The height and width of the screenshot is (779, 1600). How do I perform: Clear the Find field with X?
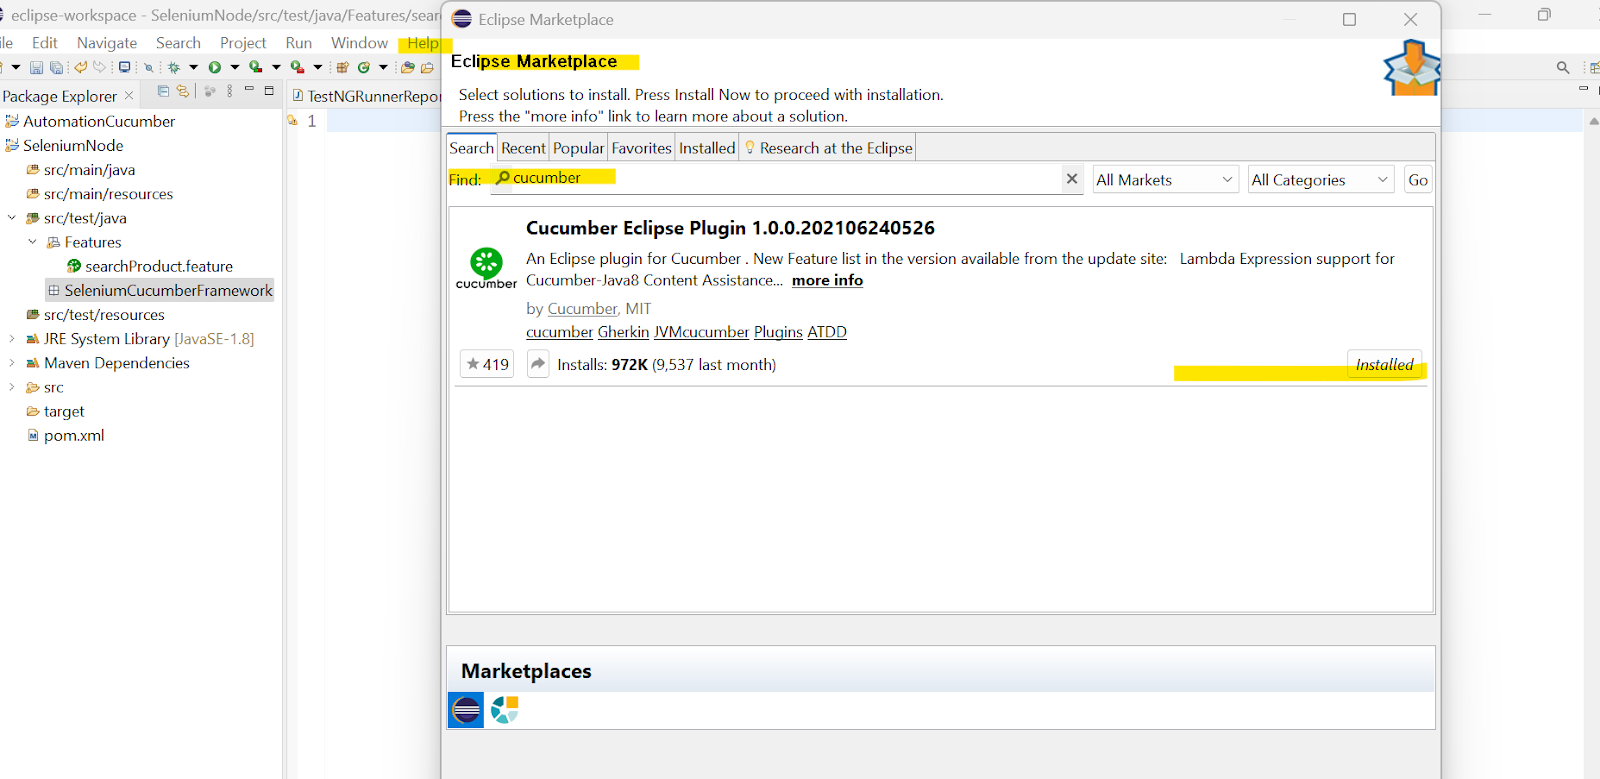pyautogui.click(x=1072, y=179)
